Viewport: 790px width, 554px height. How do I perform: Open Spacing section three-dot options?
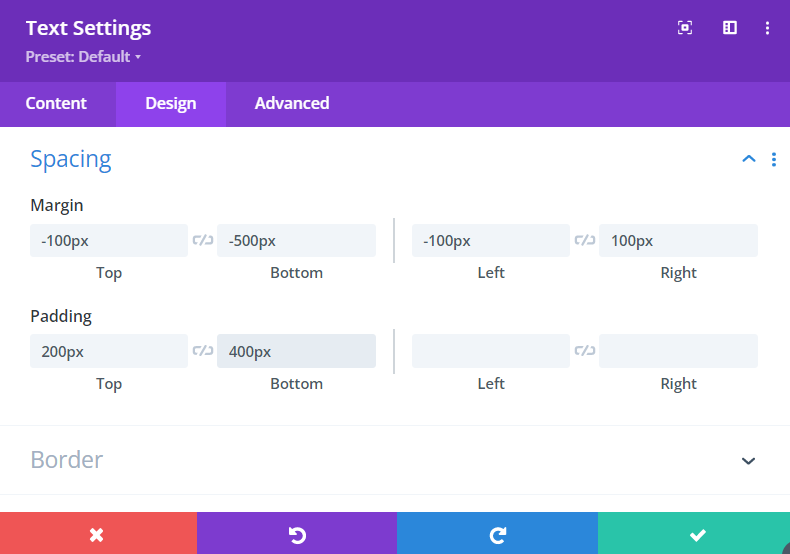tap(774, 160)
